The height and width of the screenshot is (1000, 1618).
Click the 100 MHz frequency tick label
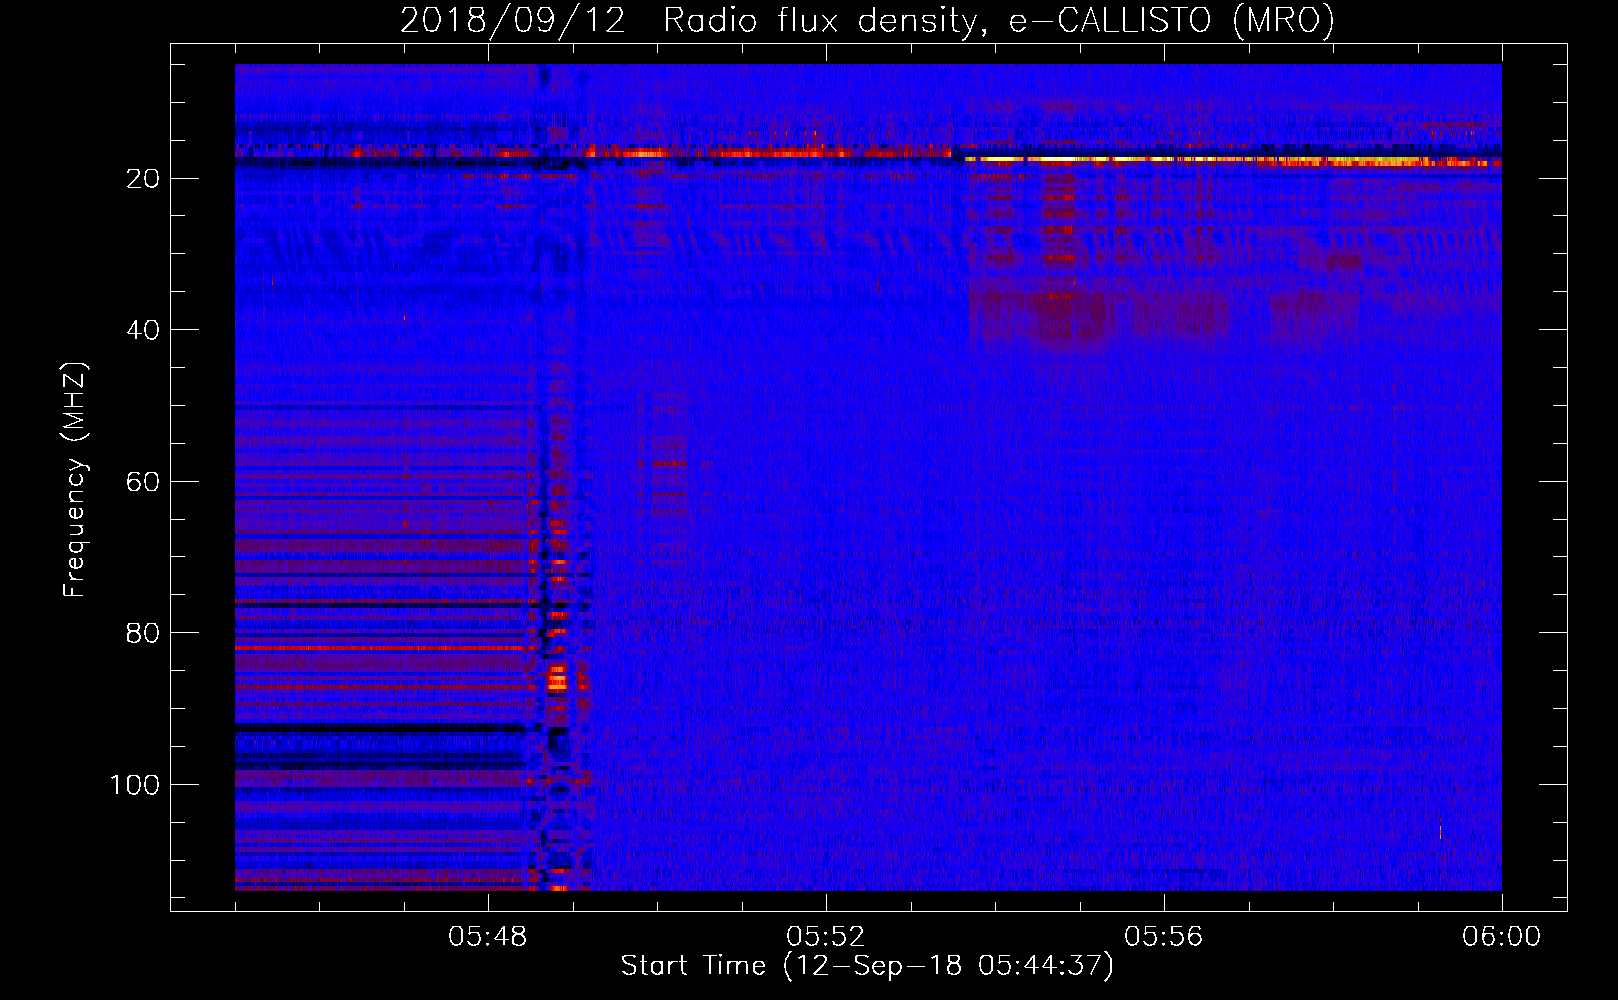tap(134, 785)
